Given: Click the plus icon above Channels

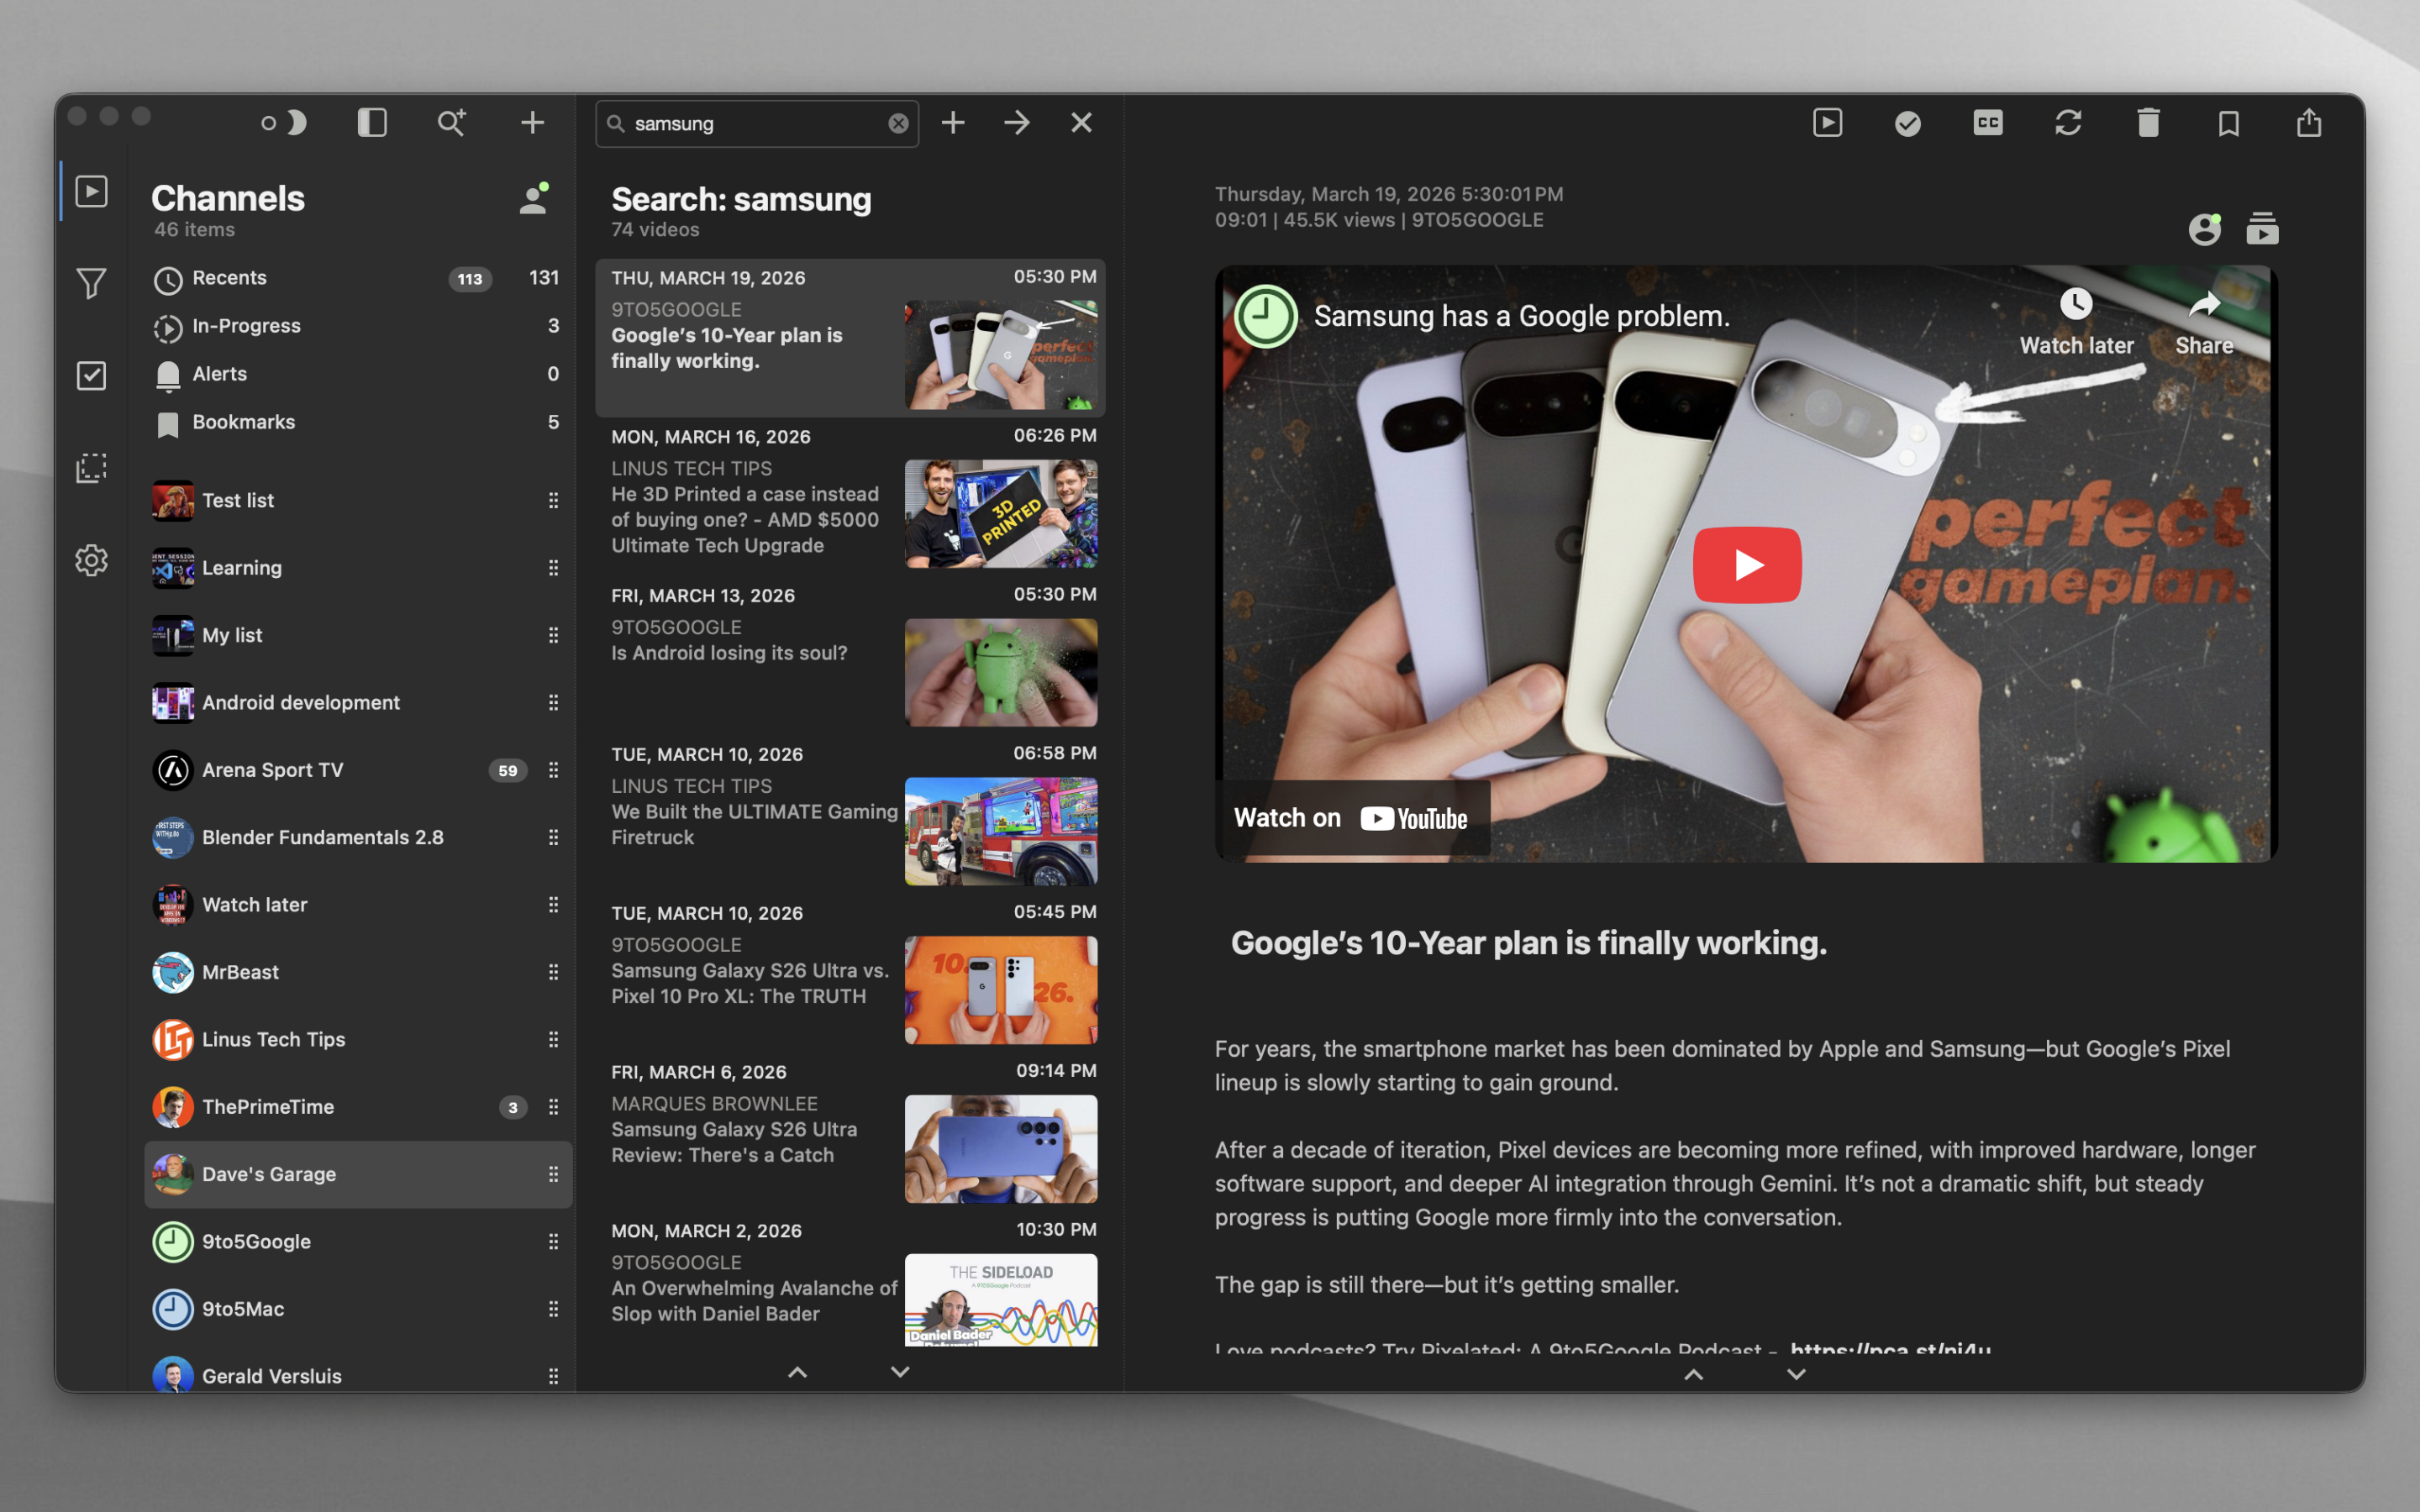Looking at the screenshot, I should [532, 123].
